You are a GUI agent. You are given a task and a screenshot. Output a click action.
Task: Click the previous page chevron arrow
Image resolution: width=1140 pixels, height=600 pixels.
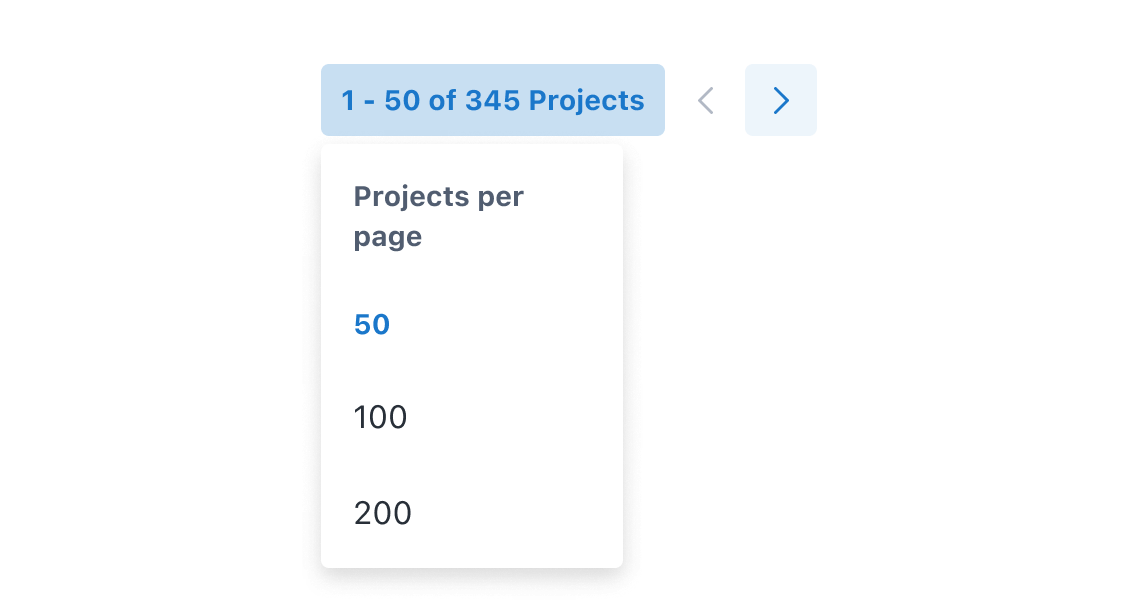coord(706,100)
